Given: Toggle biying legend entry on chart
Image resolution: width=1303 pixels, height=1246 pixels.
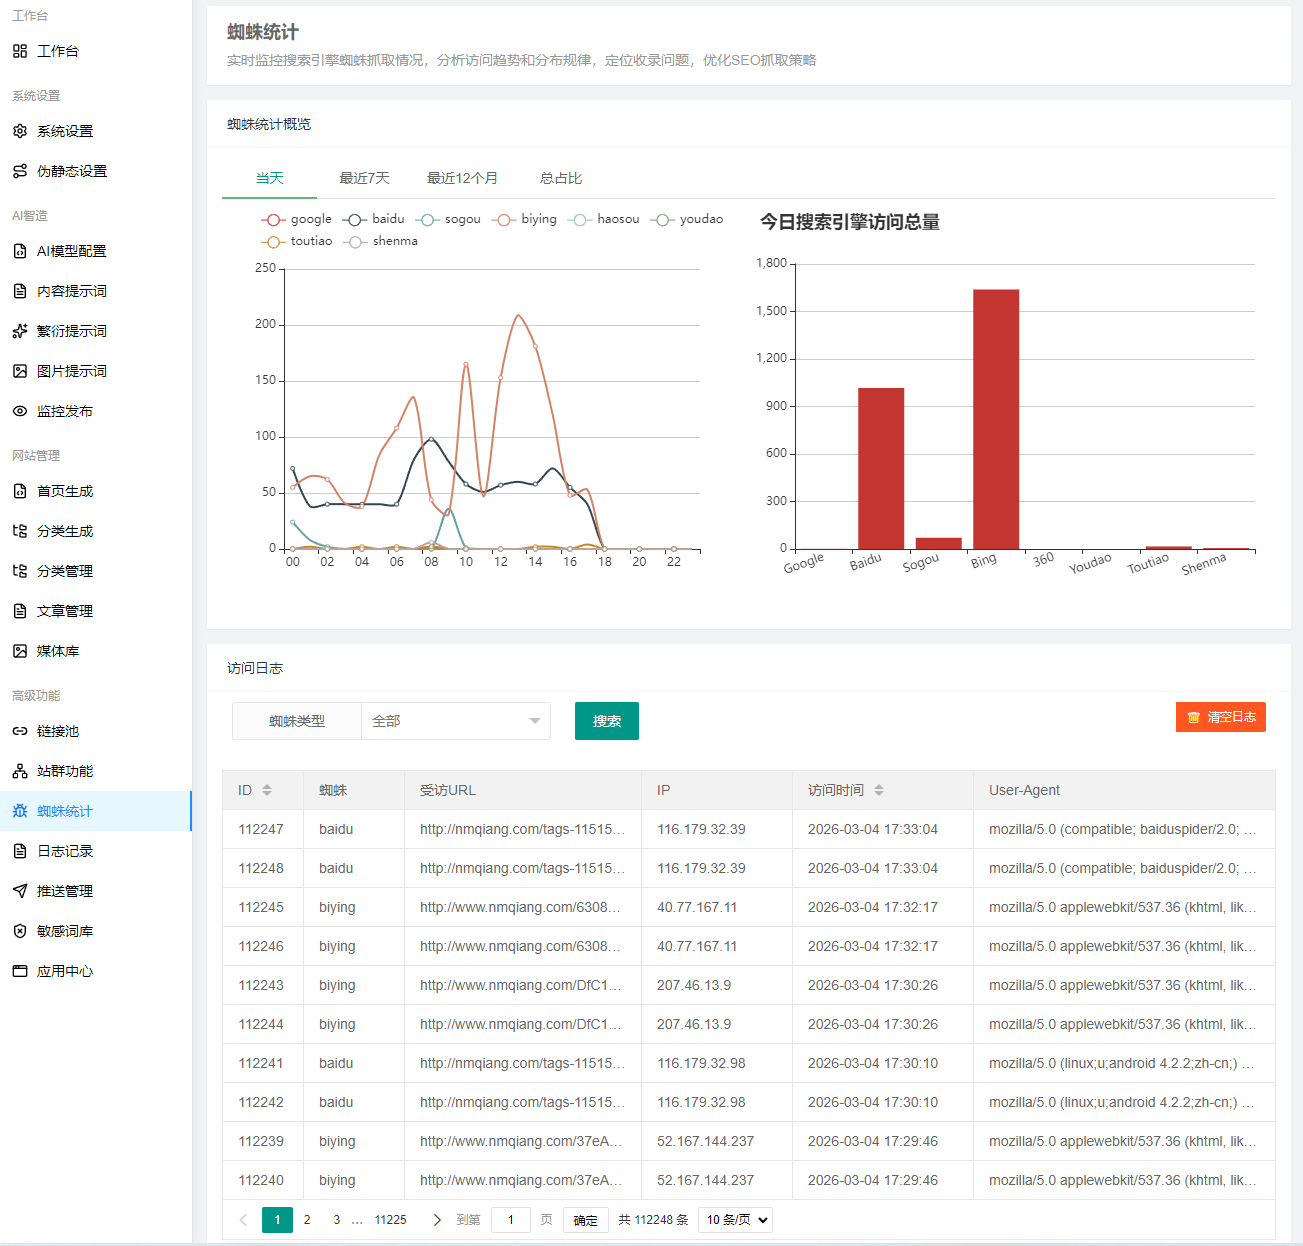Looking at the screenshot, I should tap(525, 219).
